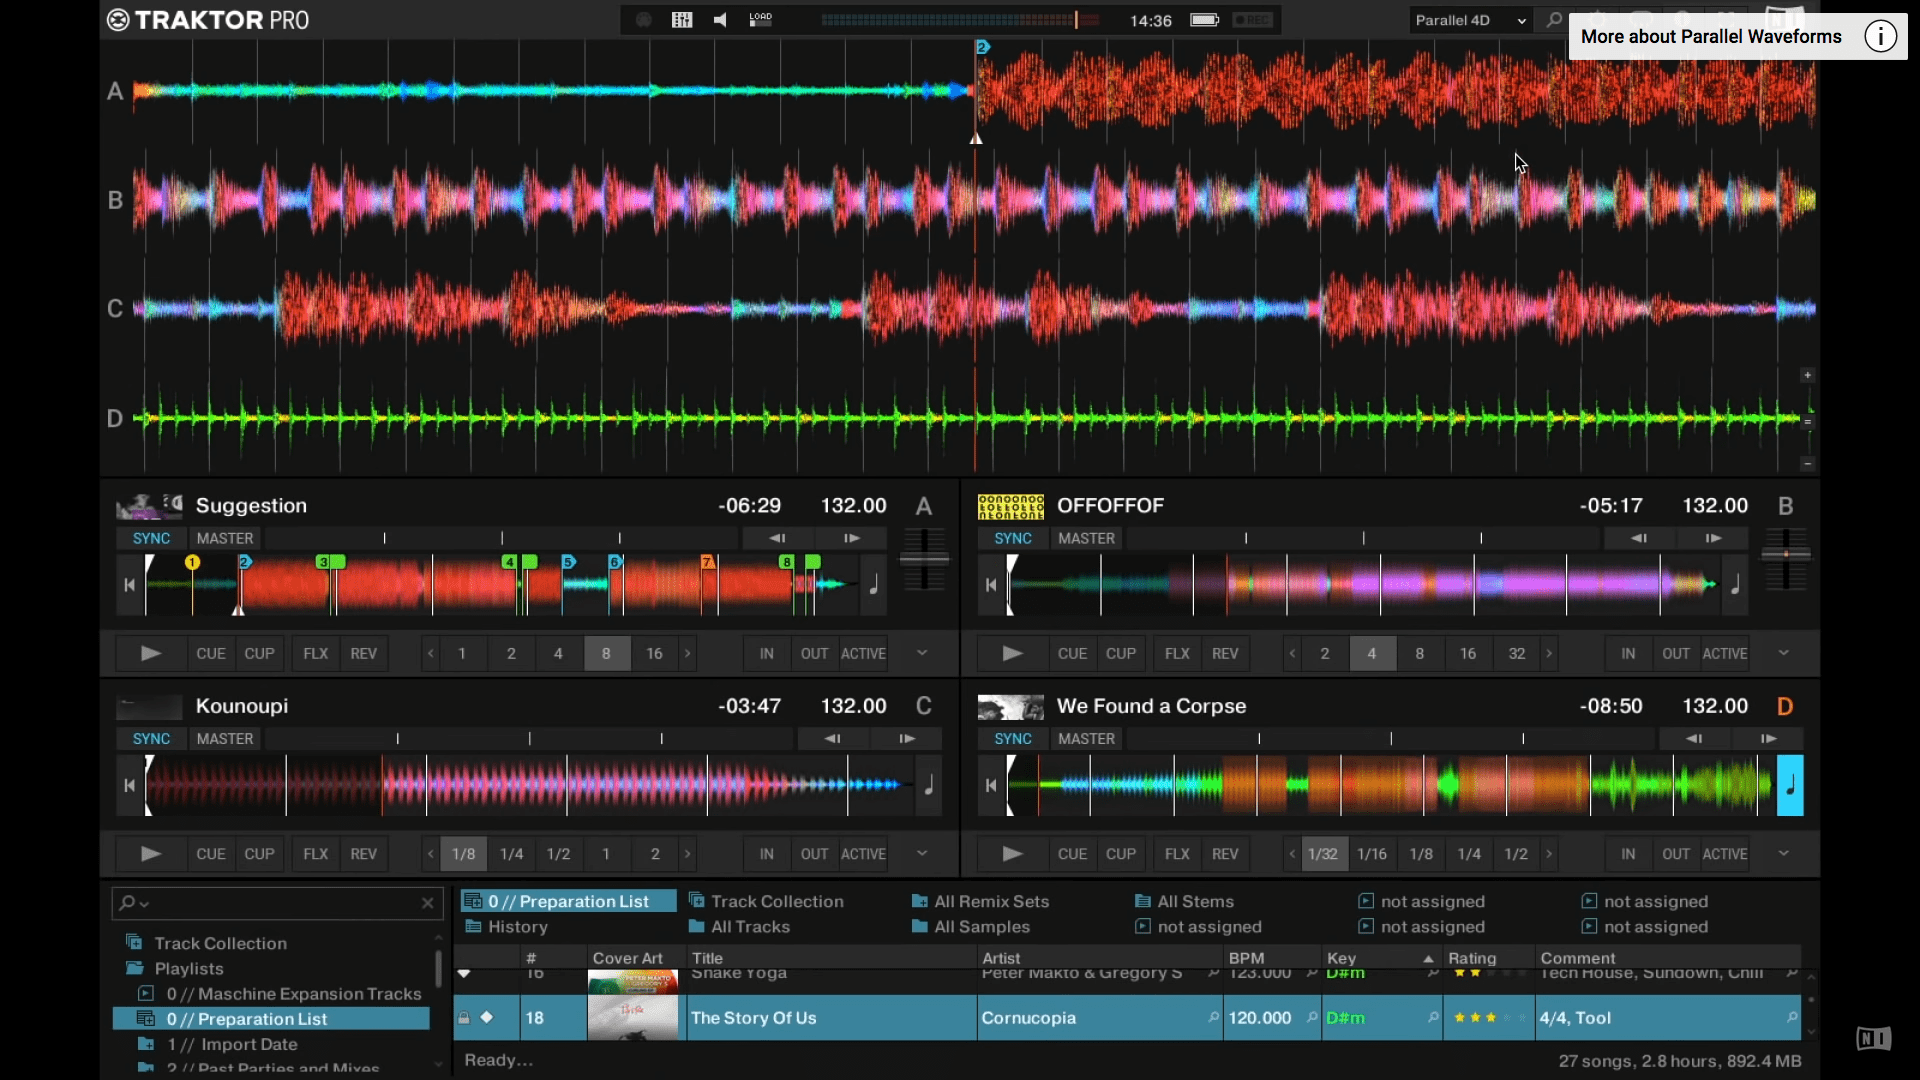1920x1080 pixels.
Task: Click CUE button on deck D
Action: tap(1072, 854)
